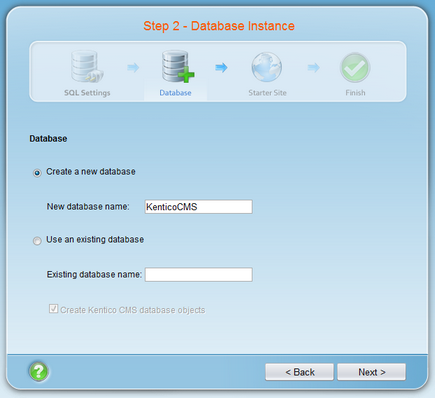This screenshot has height=398, width=435.
Task: Click the Starter Site step label
Action: (x=267, y=93)
